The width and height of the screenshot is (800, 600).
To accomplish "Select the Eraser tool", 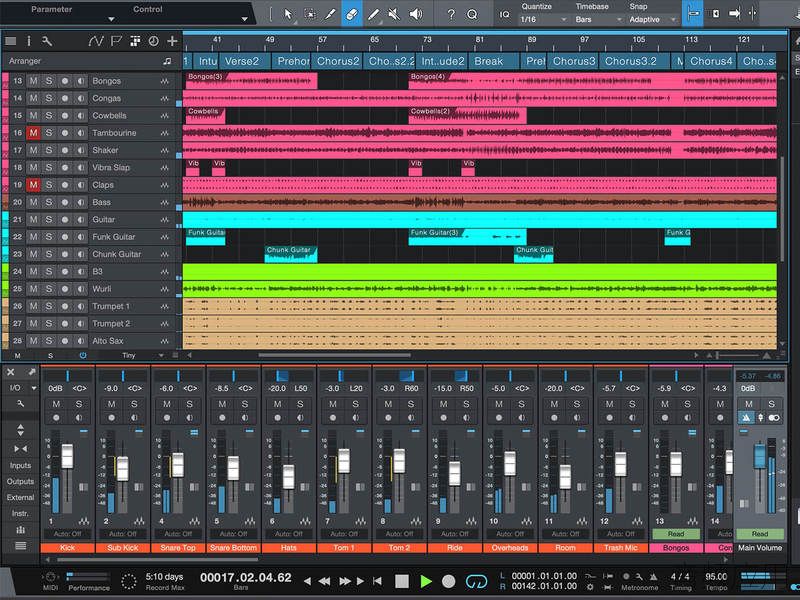I will click(x=352, y=14).
